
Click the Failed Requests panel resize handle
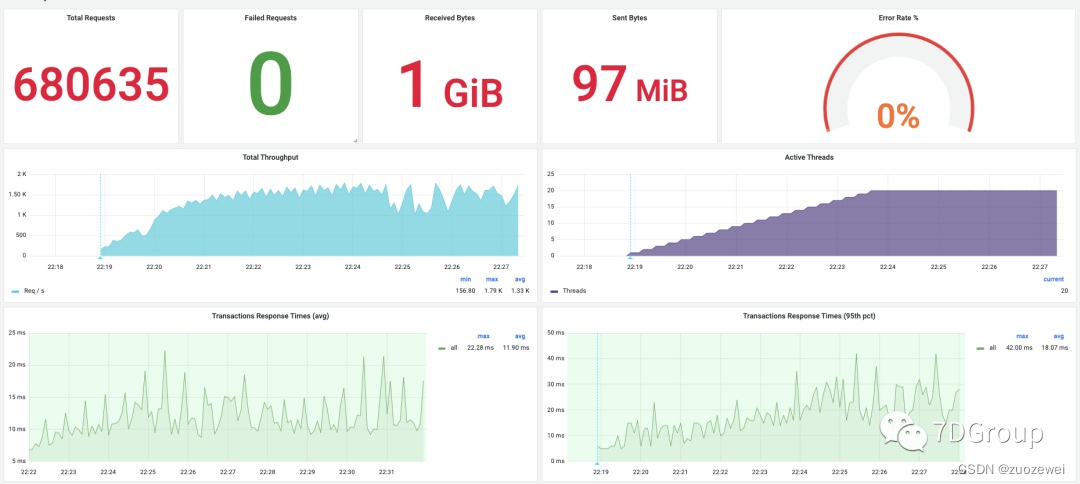coord(354,140)
